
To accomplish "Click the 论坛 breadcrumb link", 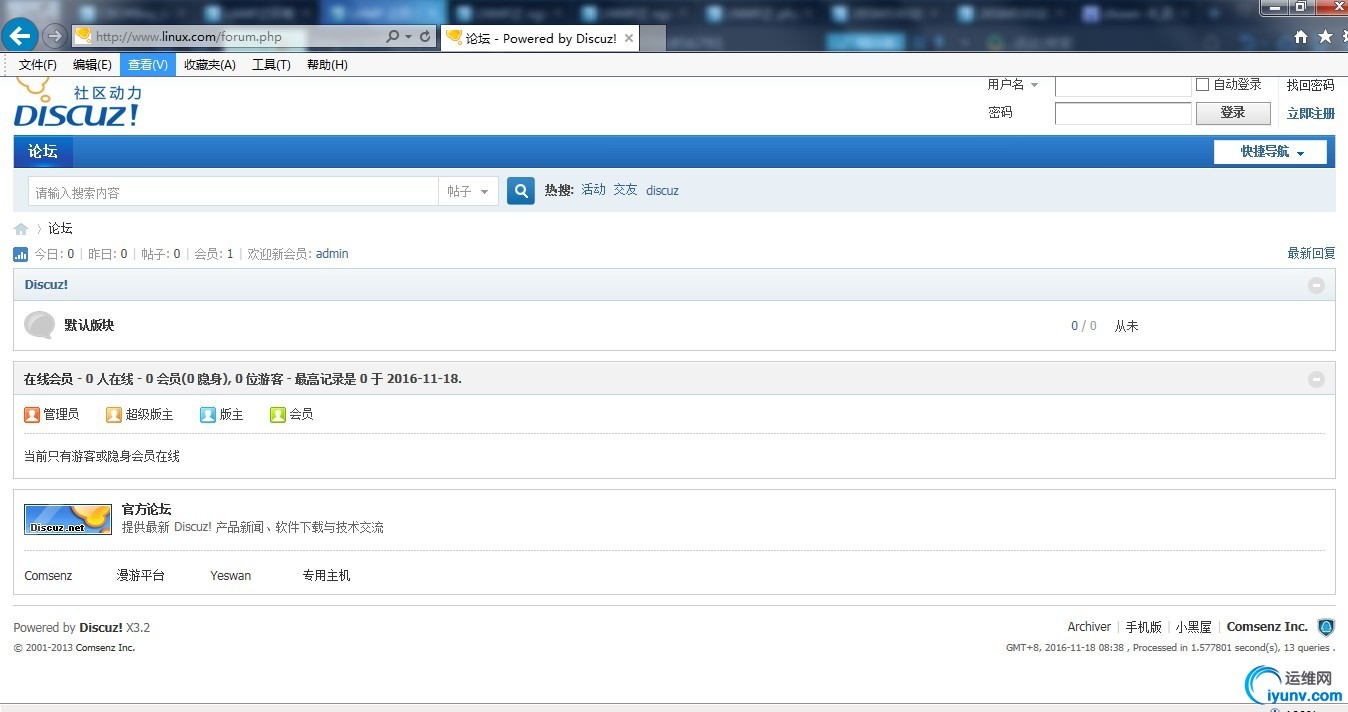I will pyautogui.click(x=60, y=229).
